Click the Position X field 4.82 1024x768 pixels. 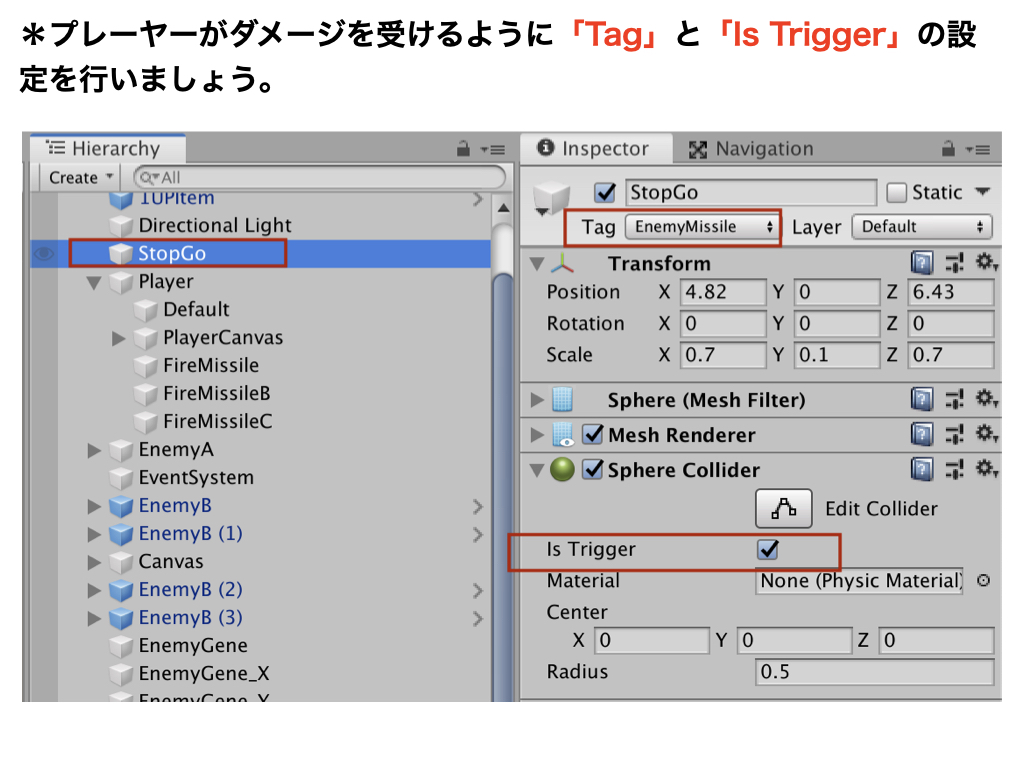[x=722, y=292]
